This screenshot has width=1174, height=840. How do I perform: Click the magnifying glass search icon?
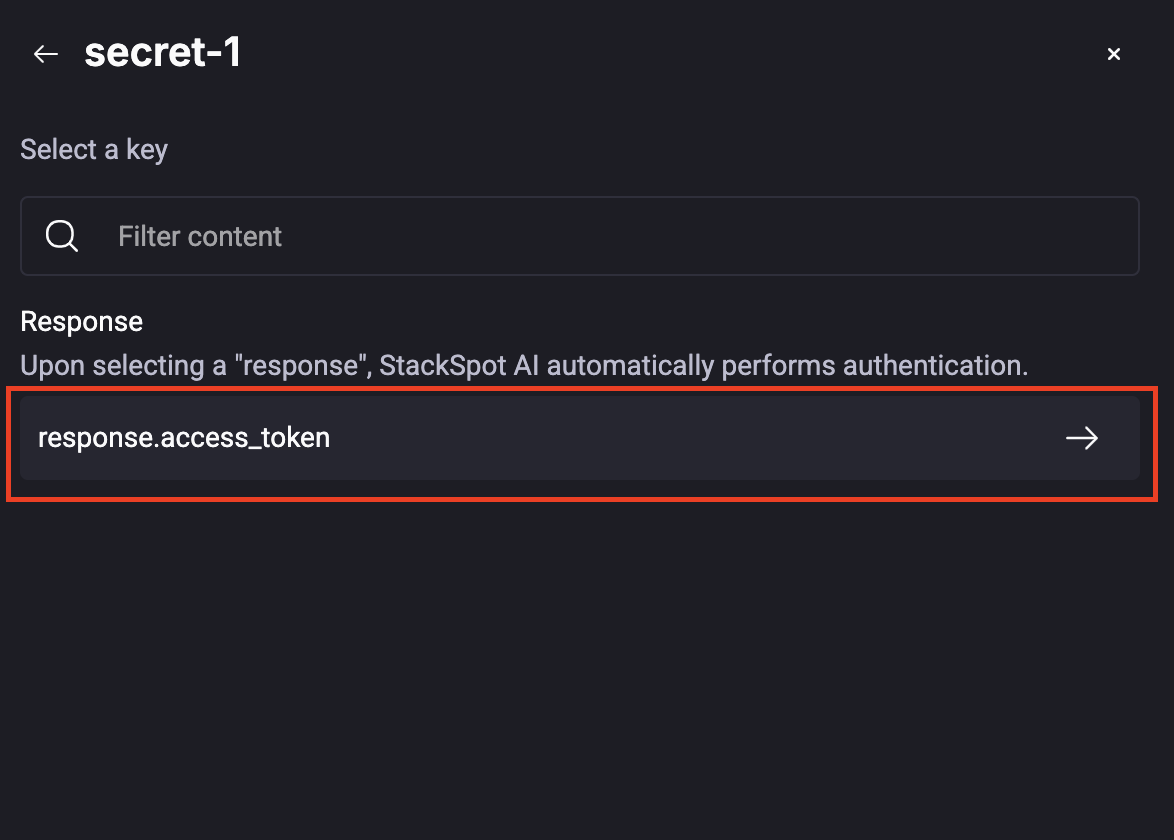tap(62, 236)
